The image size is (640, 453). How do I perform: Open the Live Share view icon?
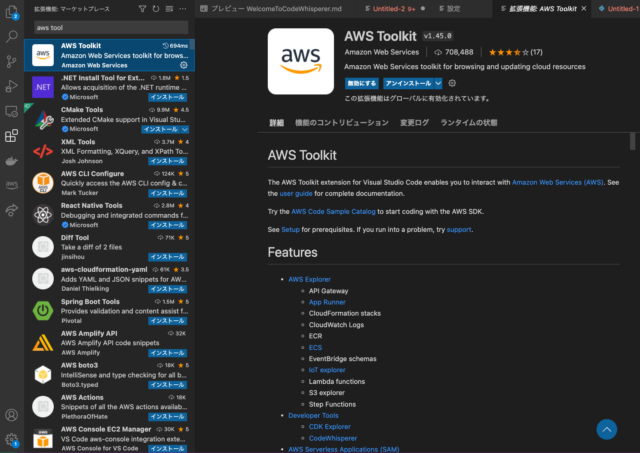coord(11,210)
